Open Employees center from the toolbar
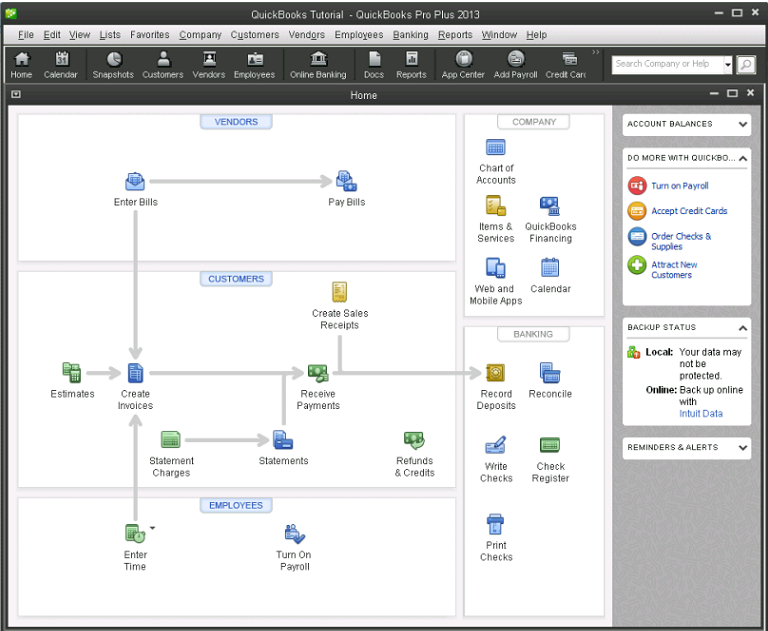Image resolution: width=768 pixels, height=631 pixels. pyautogui.click(x=255, y=65)
